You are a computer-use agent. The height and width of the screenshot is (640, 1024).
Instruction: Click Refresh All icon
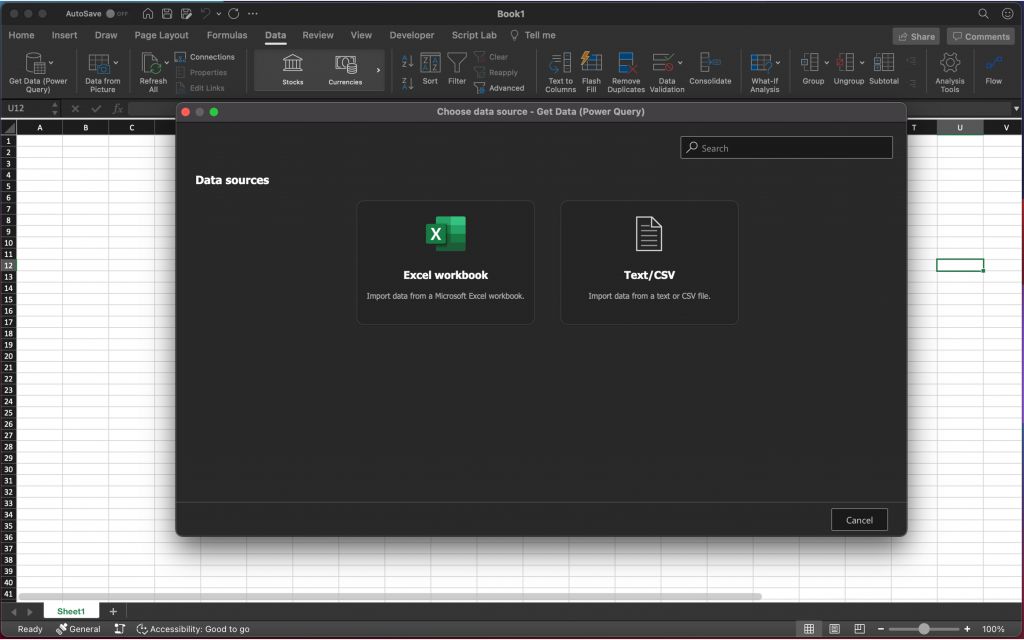[151, 63]
